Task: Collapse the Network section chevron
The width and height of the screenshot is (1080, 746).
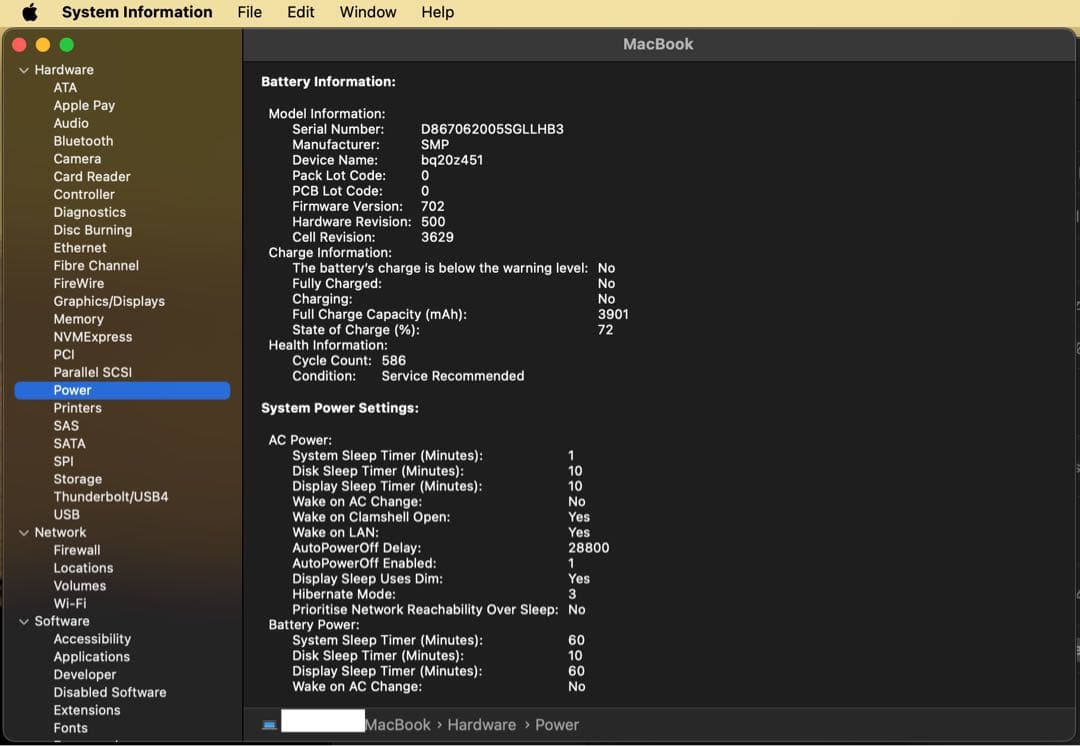Action: click(24, 533)
